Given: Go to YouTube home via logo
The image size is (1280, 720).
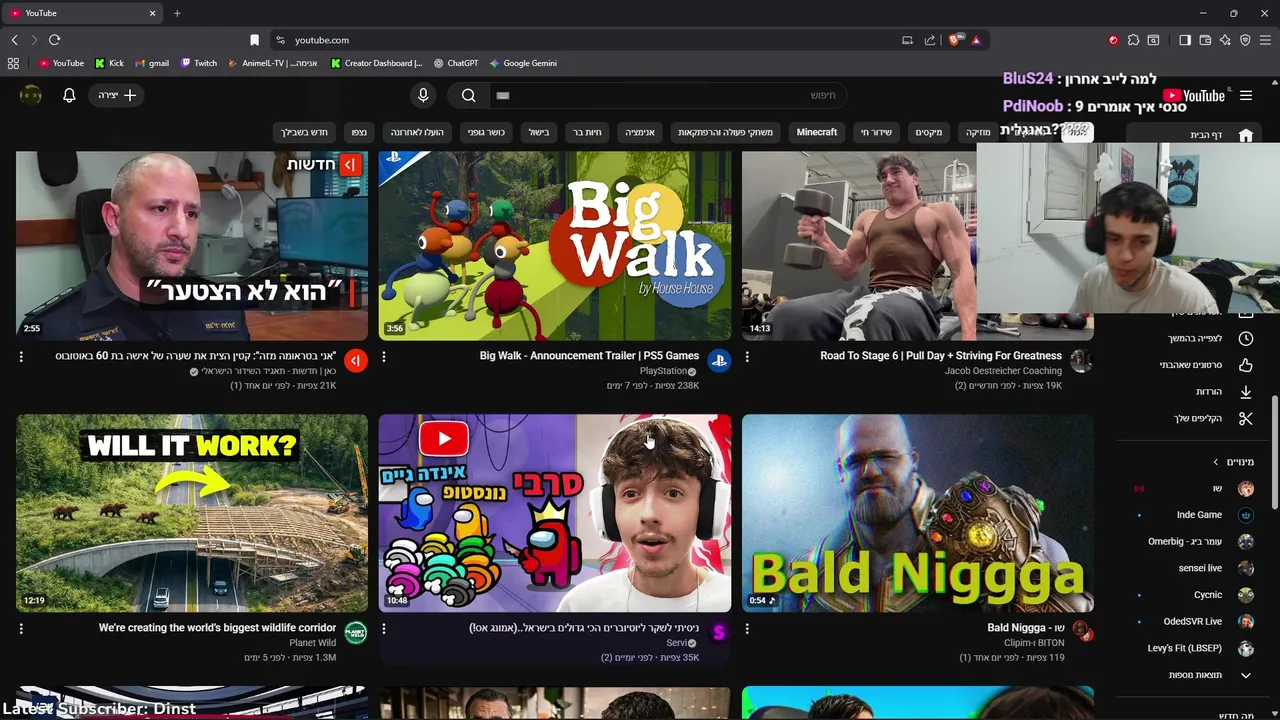Looking at the screenshot, I should tap(1194, 95).
